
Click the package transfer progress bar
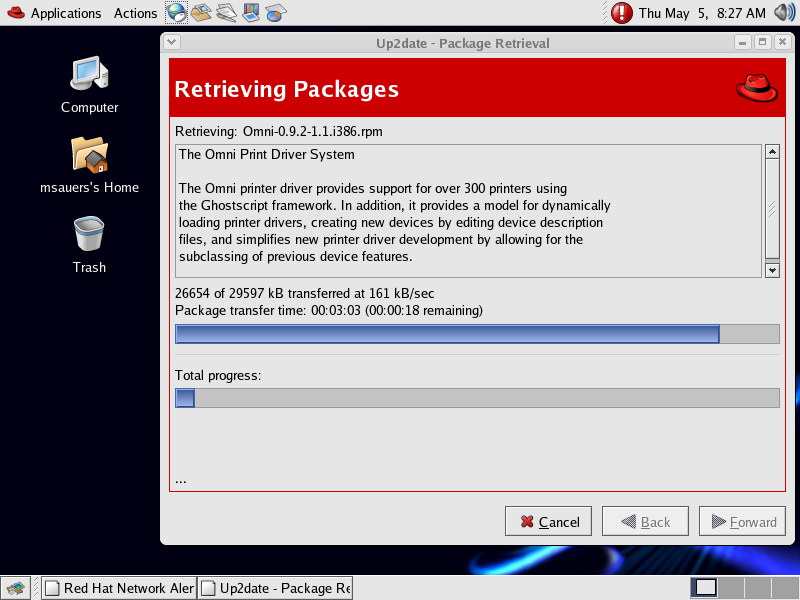pyautogui.click(x=477, y=334)
